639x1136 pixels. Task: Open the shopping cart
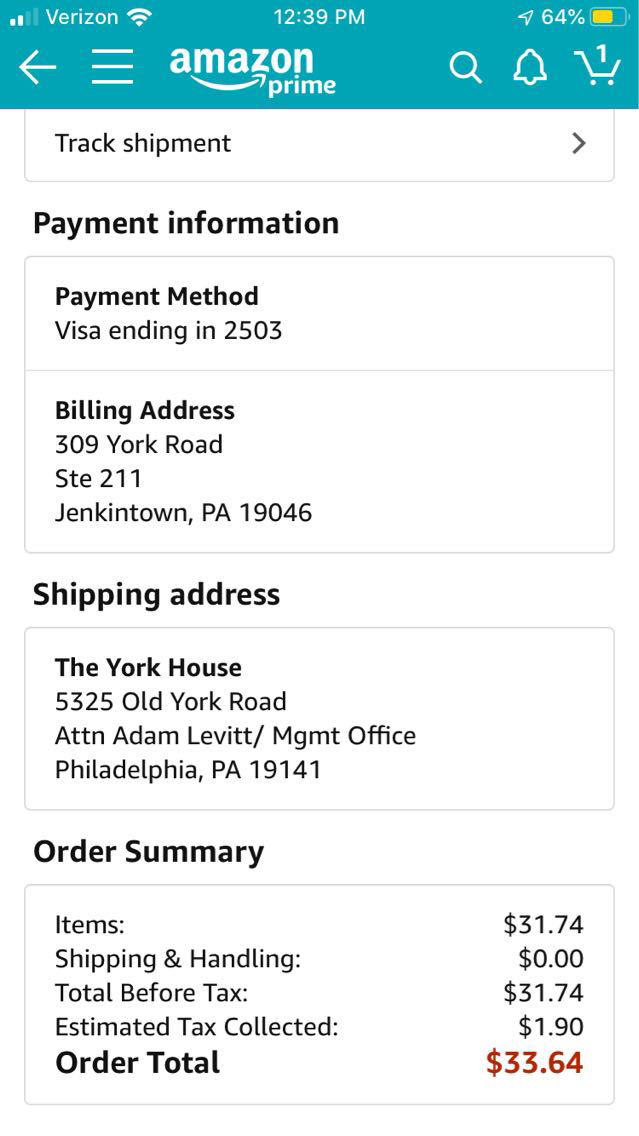pyautogui.click(x=597, y=66)
